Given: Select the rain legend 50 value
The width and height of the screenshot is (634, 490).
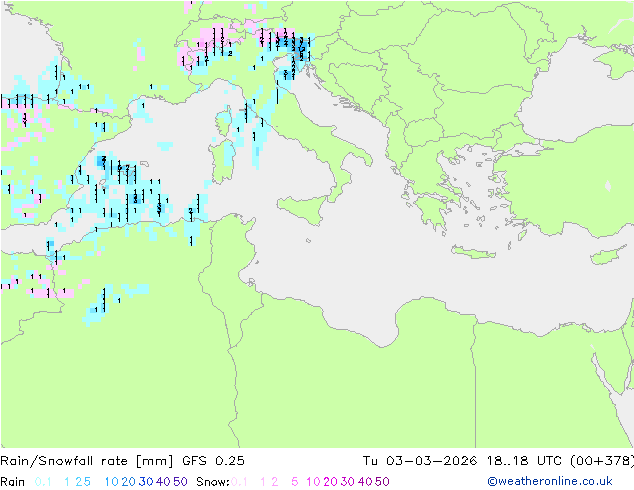Looking at the screenshot, I should point(180,482).
